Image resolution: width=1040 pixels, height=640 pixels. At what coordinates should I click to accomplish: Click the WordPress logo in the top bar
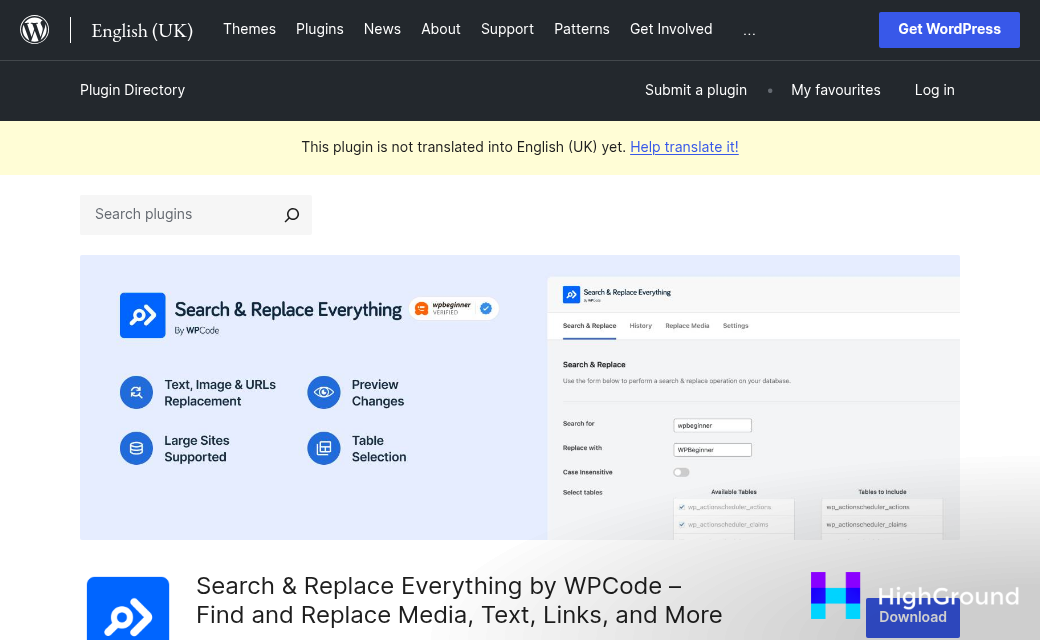34,29
